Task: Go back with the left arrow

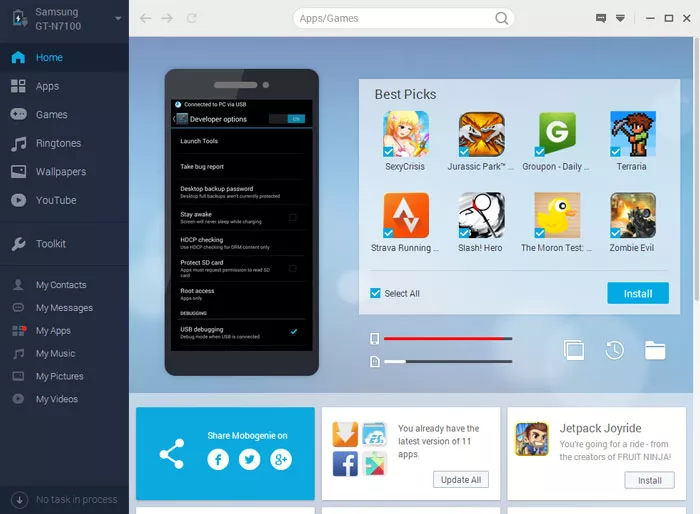Action: (x=146, y=18)
